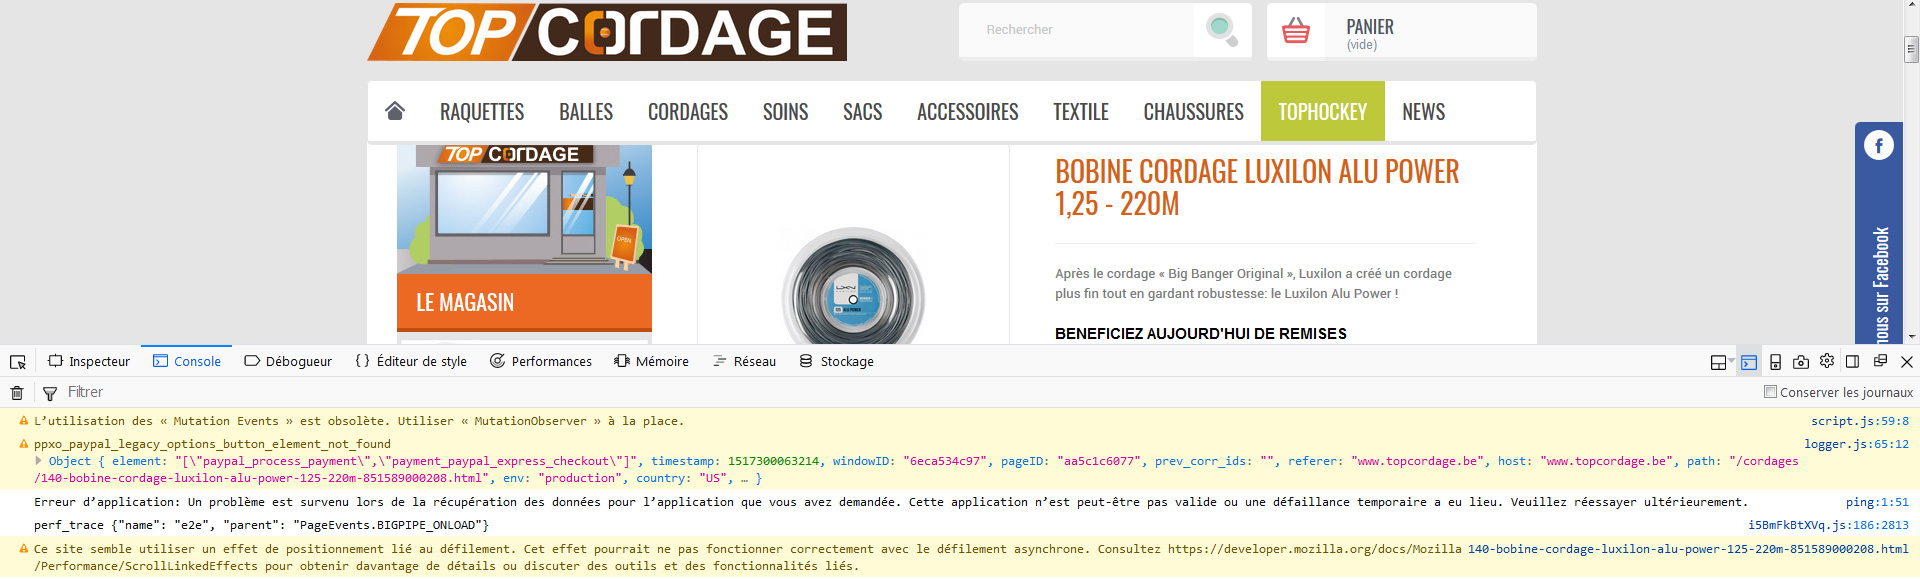This screenshot has height=579, width=1920.
Task: Click the Mutation Events warning message
Action: point(359,421)
